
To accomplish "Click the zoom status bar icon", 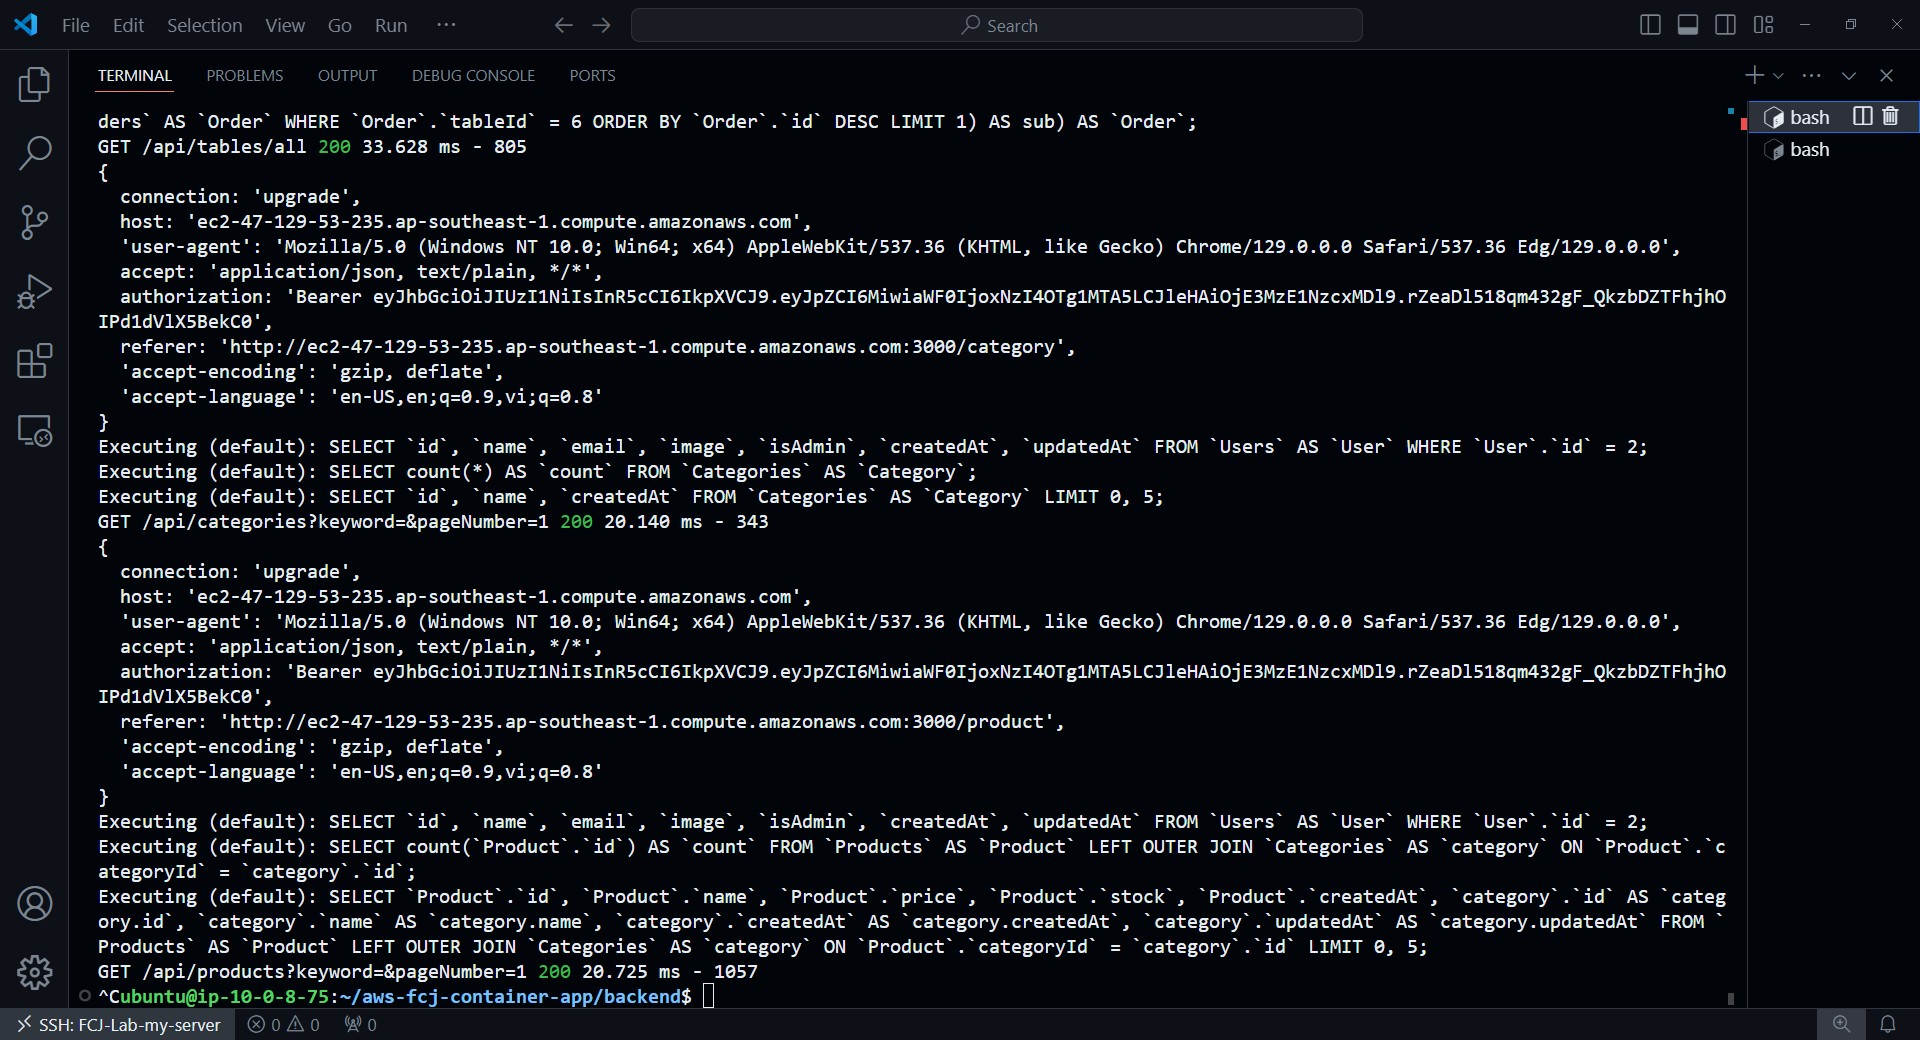I will pyautogui.click(x=1841, y=1024).
